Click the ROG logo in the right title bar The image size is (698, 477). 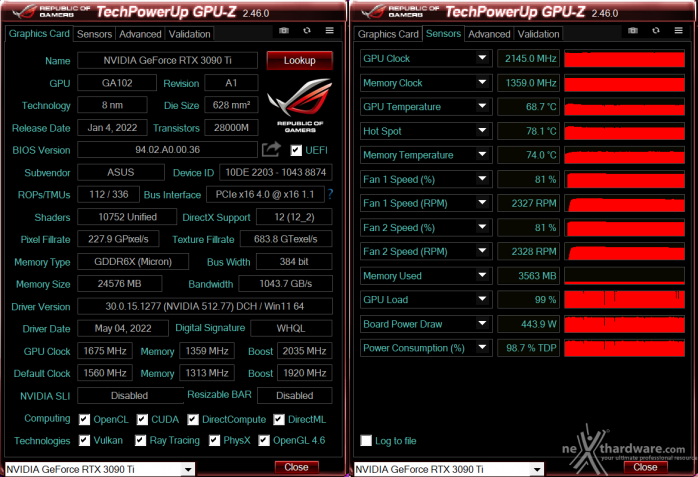(373, 11)
